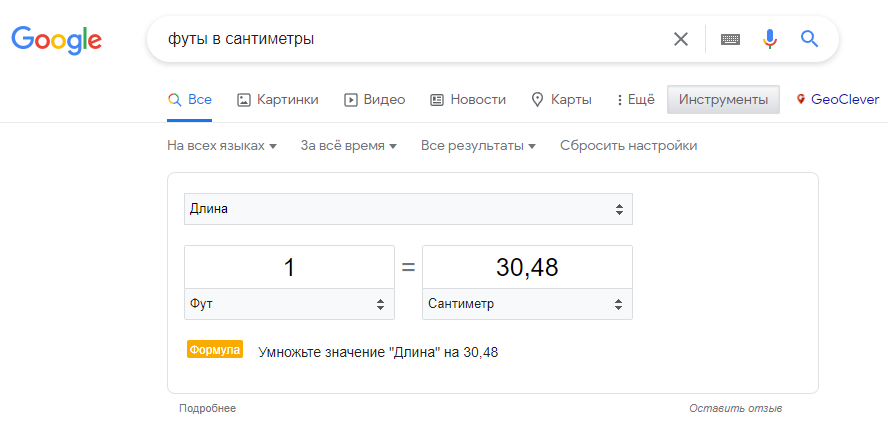The height and width of the screenshot is (428, 888).
Task: Change the Фут source unit dropdown
Action: [x=289, y=304]
